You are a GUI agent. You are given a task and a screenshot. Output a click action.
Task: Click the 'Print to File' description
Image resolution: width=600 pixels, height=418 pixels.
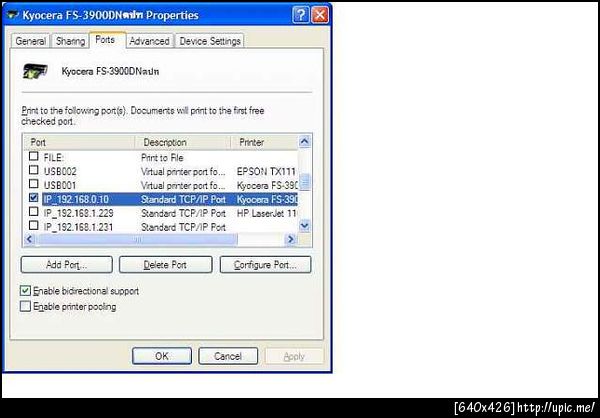point(162,158)
